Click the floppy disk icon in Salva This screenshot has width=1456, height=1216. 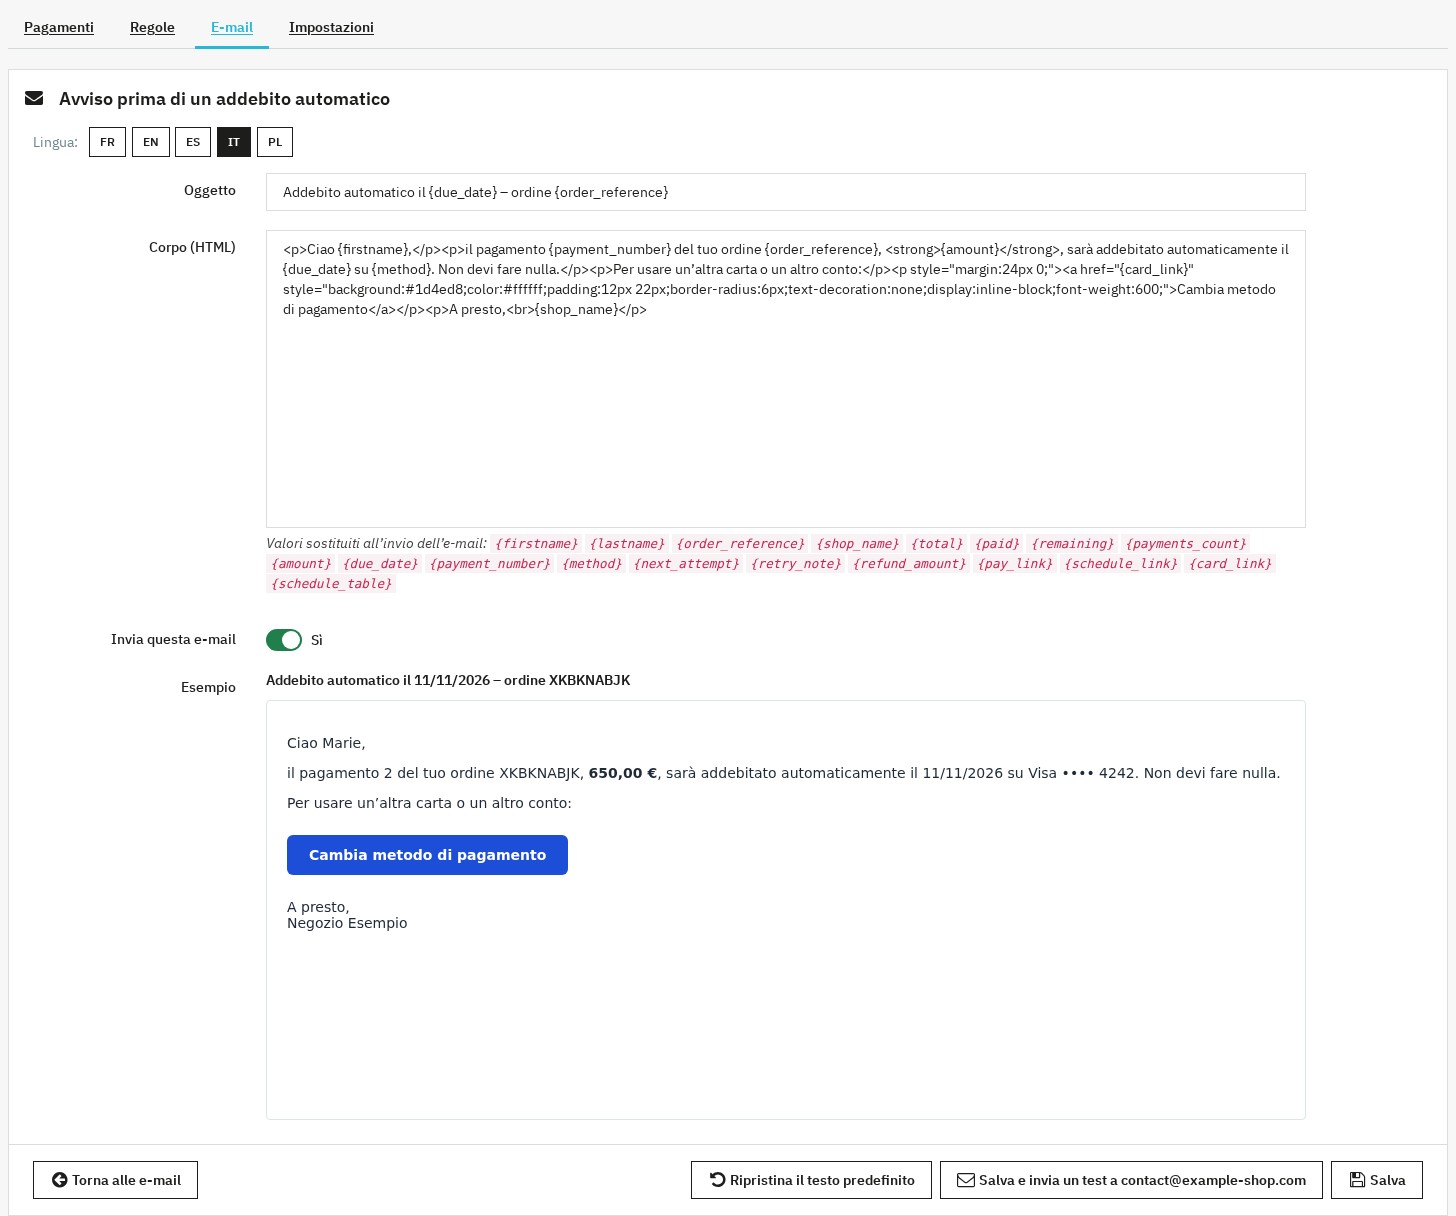pos(1357,1180)
